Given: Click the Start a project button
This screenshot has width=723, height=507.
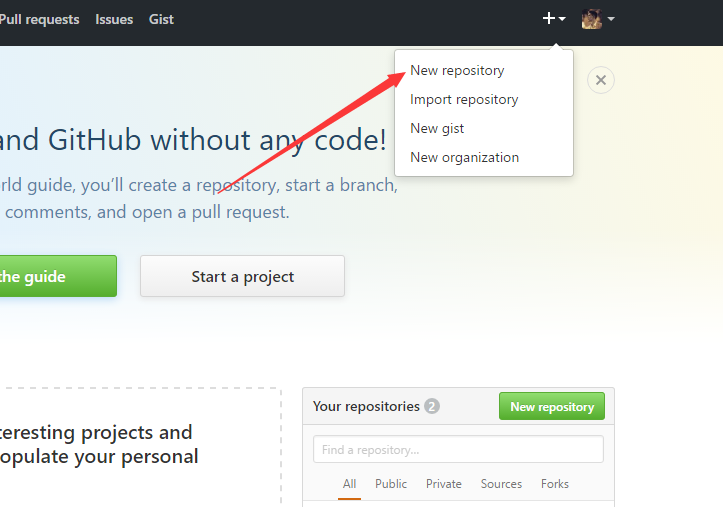Looking at the screenshot, I should coord(243,276).
